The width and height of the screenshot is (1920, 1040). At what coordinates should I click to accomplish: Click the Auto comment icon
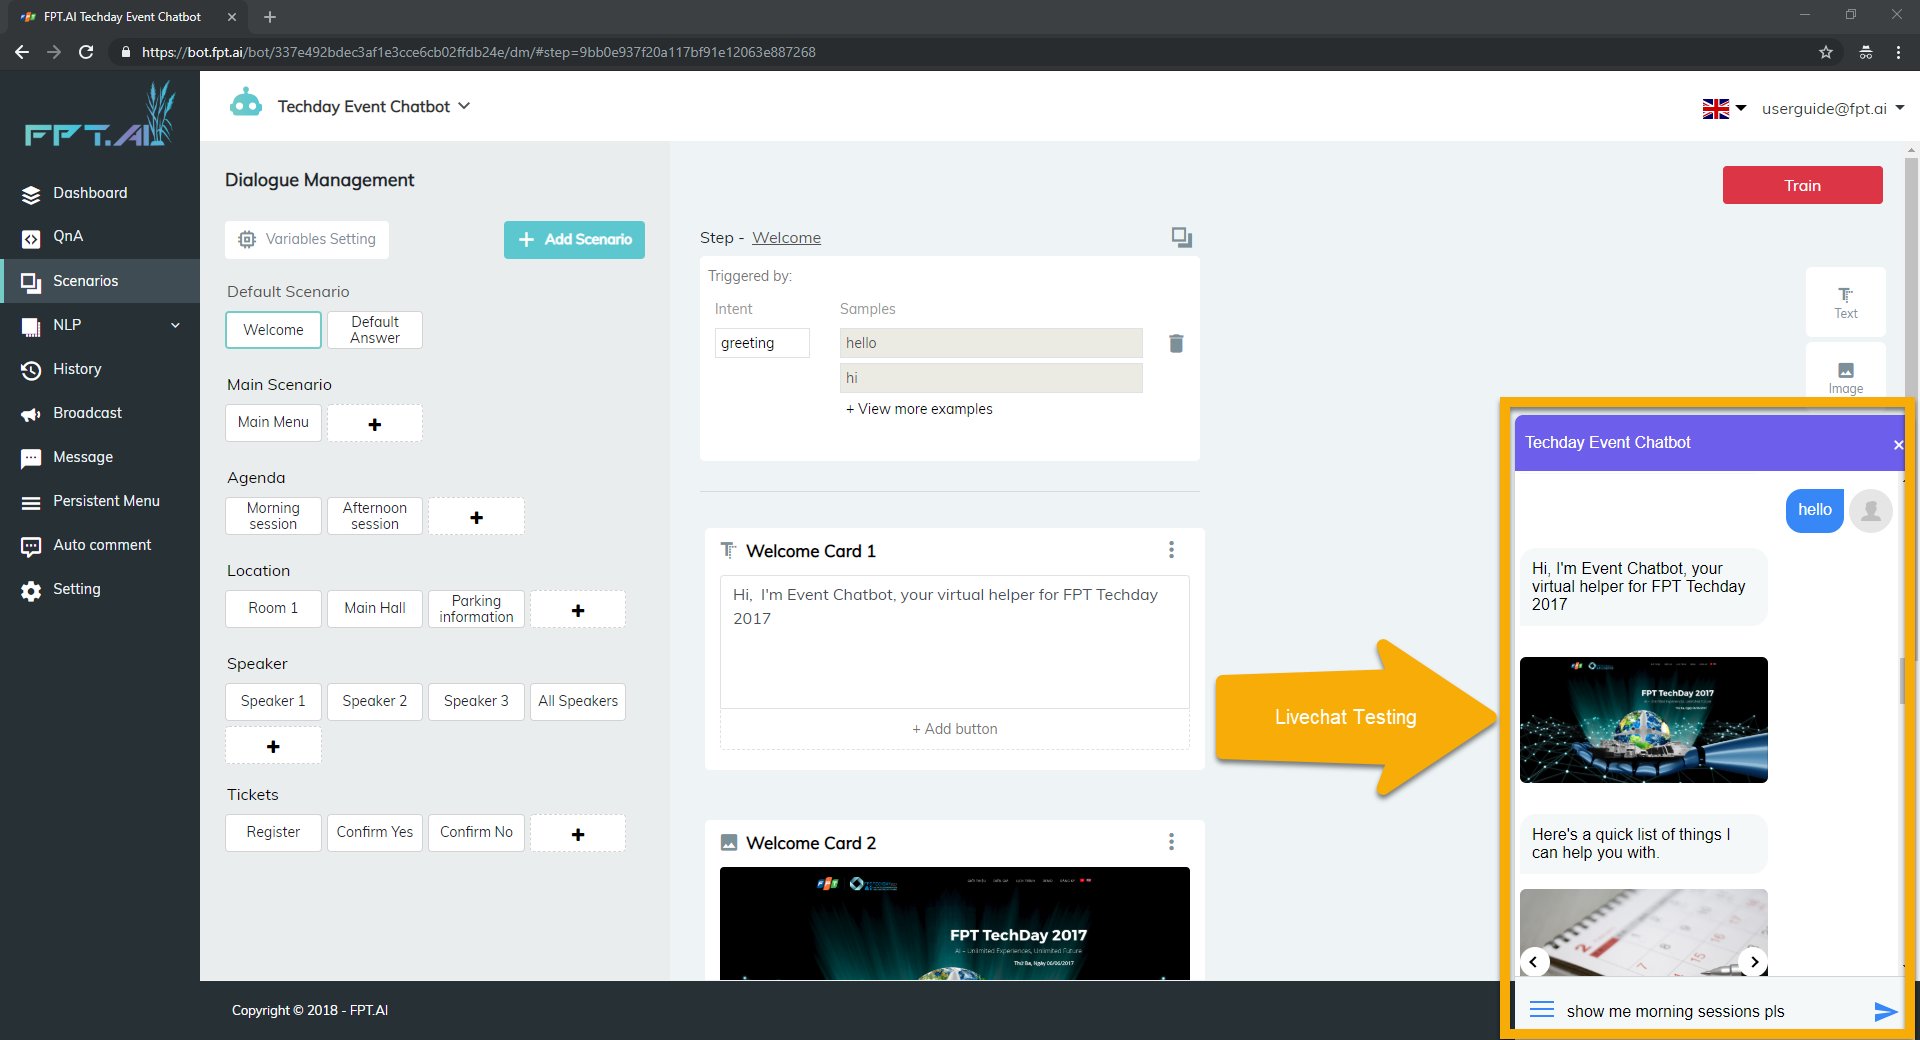pyautogui.click(x=31, y=546)
